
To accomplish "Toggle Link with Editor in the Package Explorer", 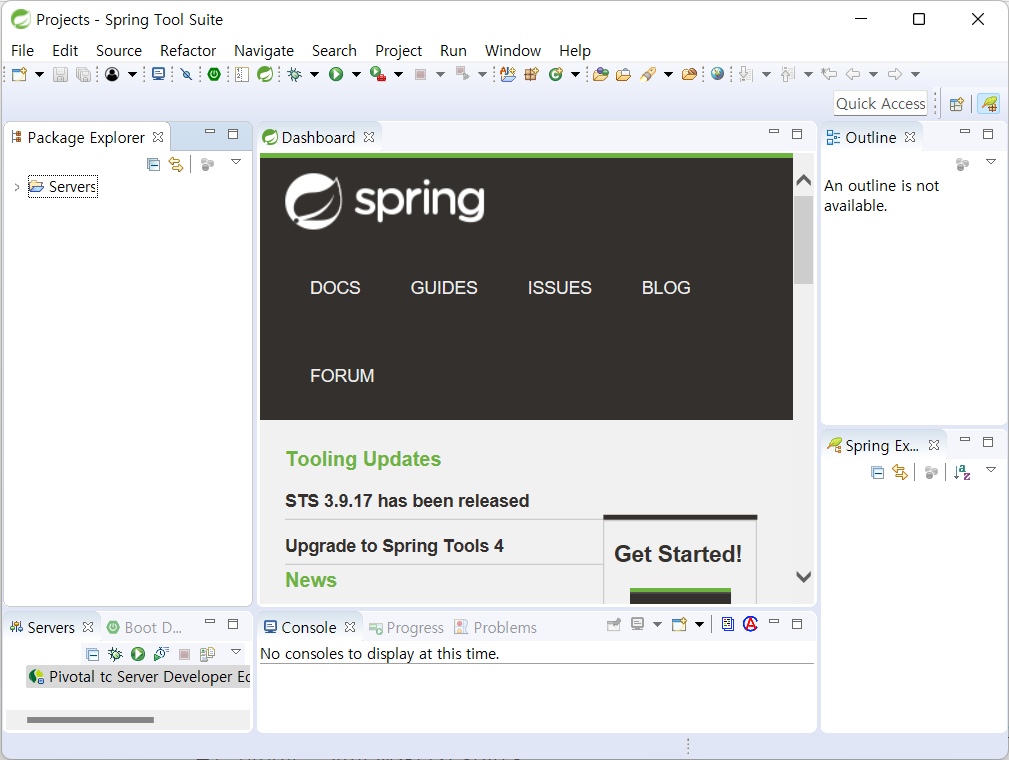I will coord(176,164).
